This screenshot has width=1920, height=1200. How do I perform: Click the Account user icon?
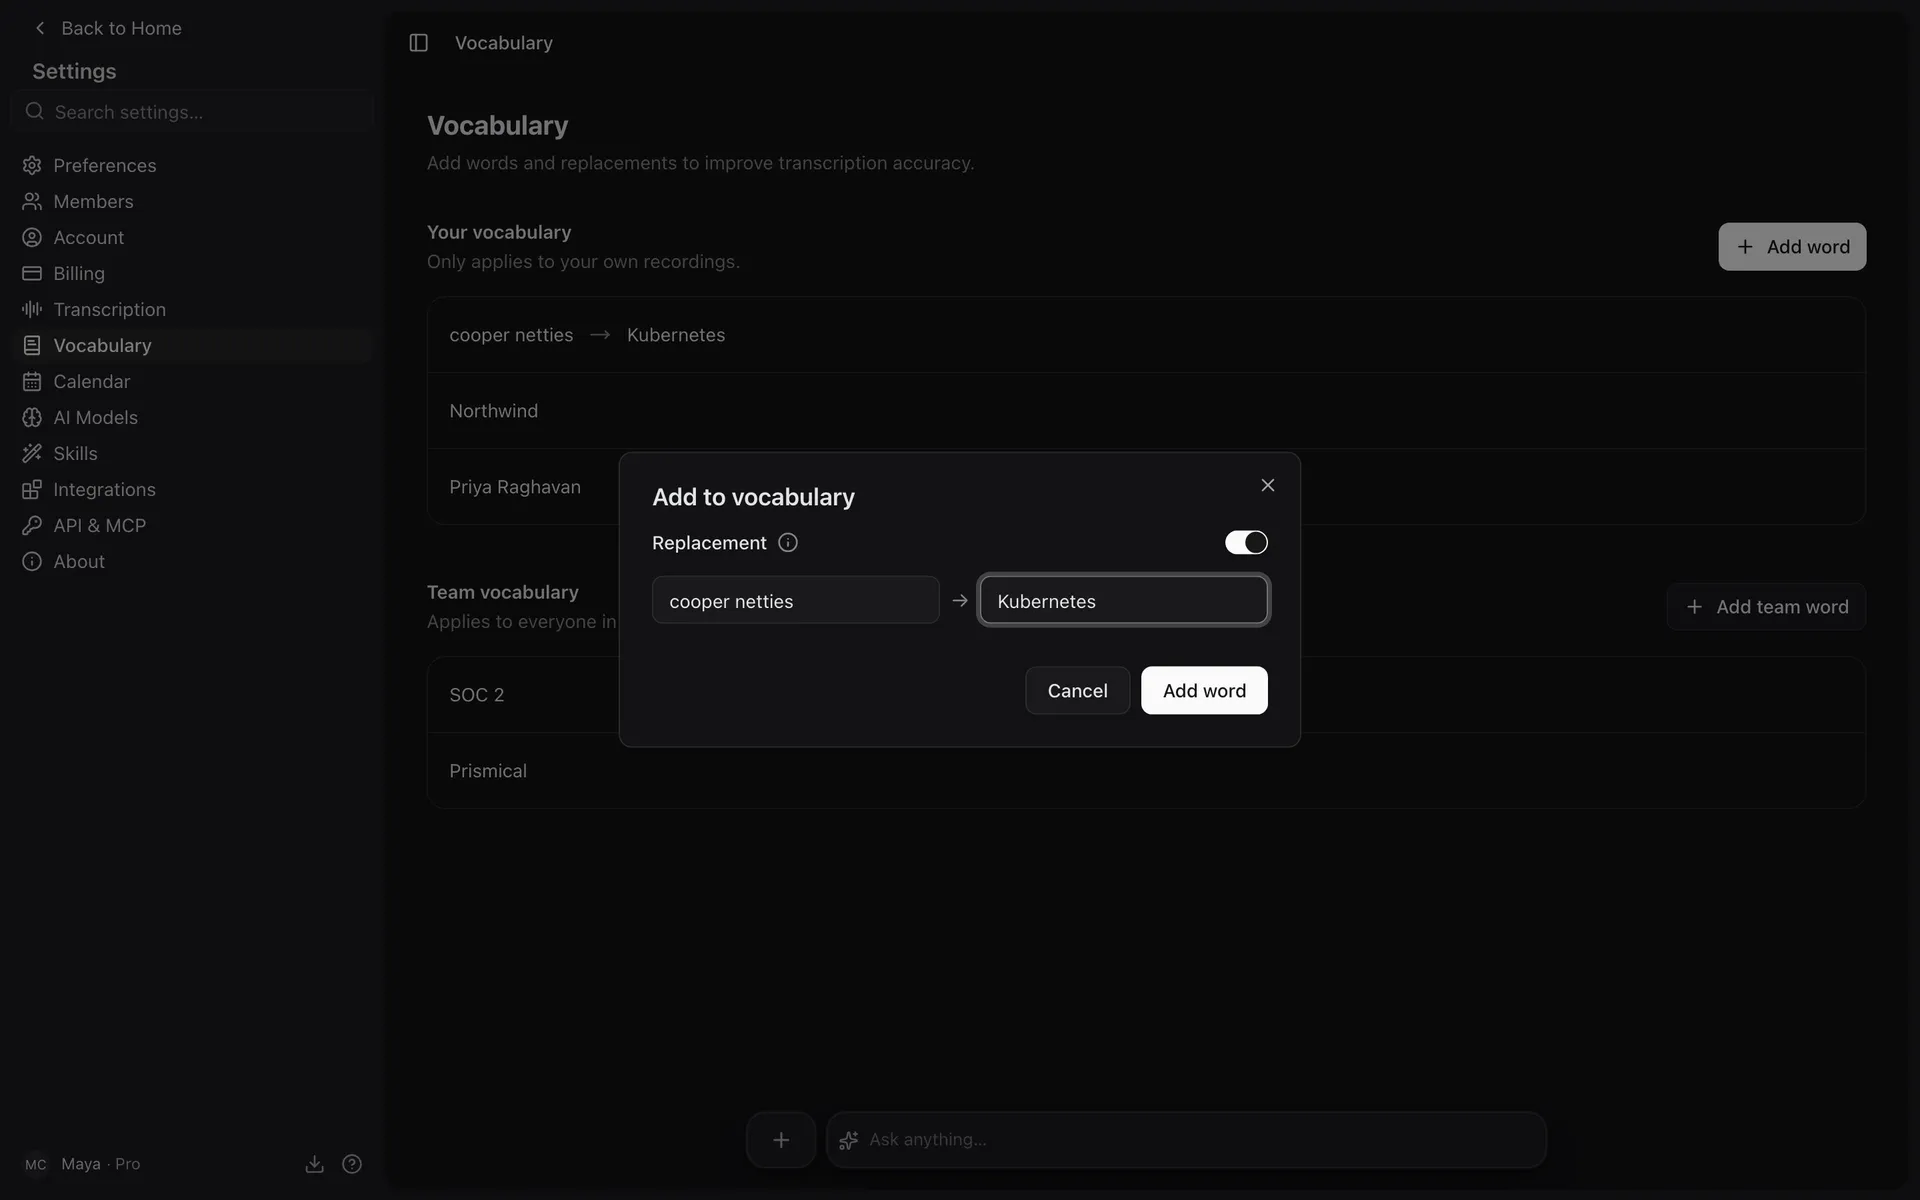[x=32, y=237]
